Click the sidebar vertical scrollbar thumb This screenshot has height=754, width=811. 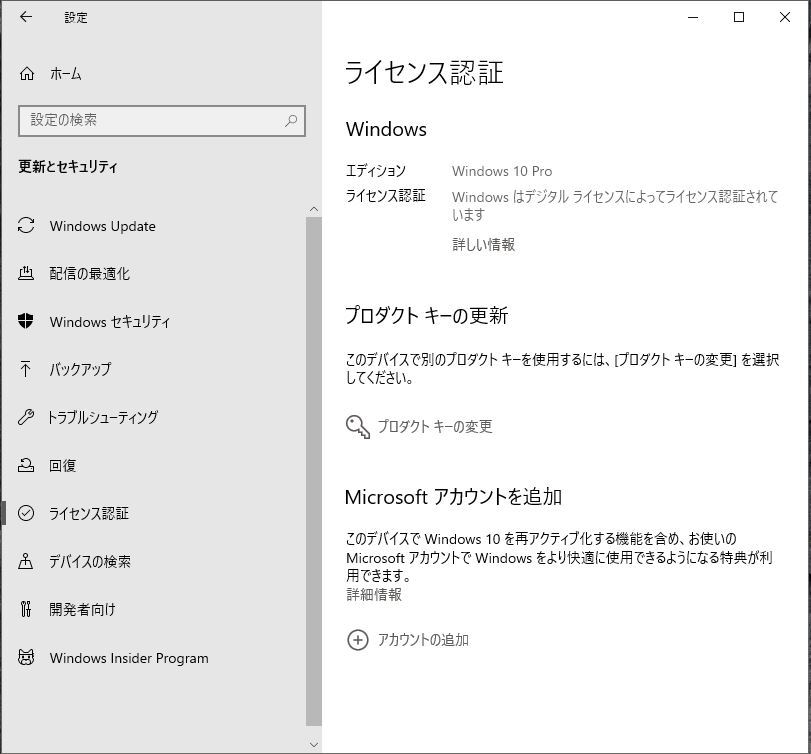tap(313, 471)
